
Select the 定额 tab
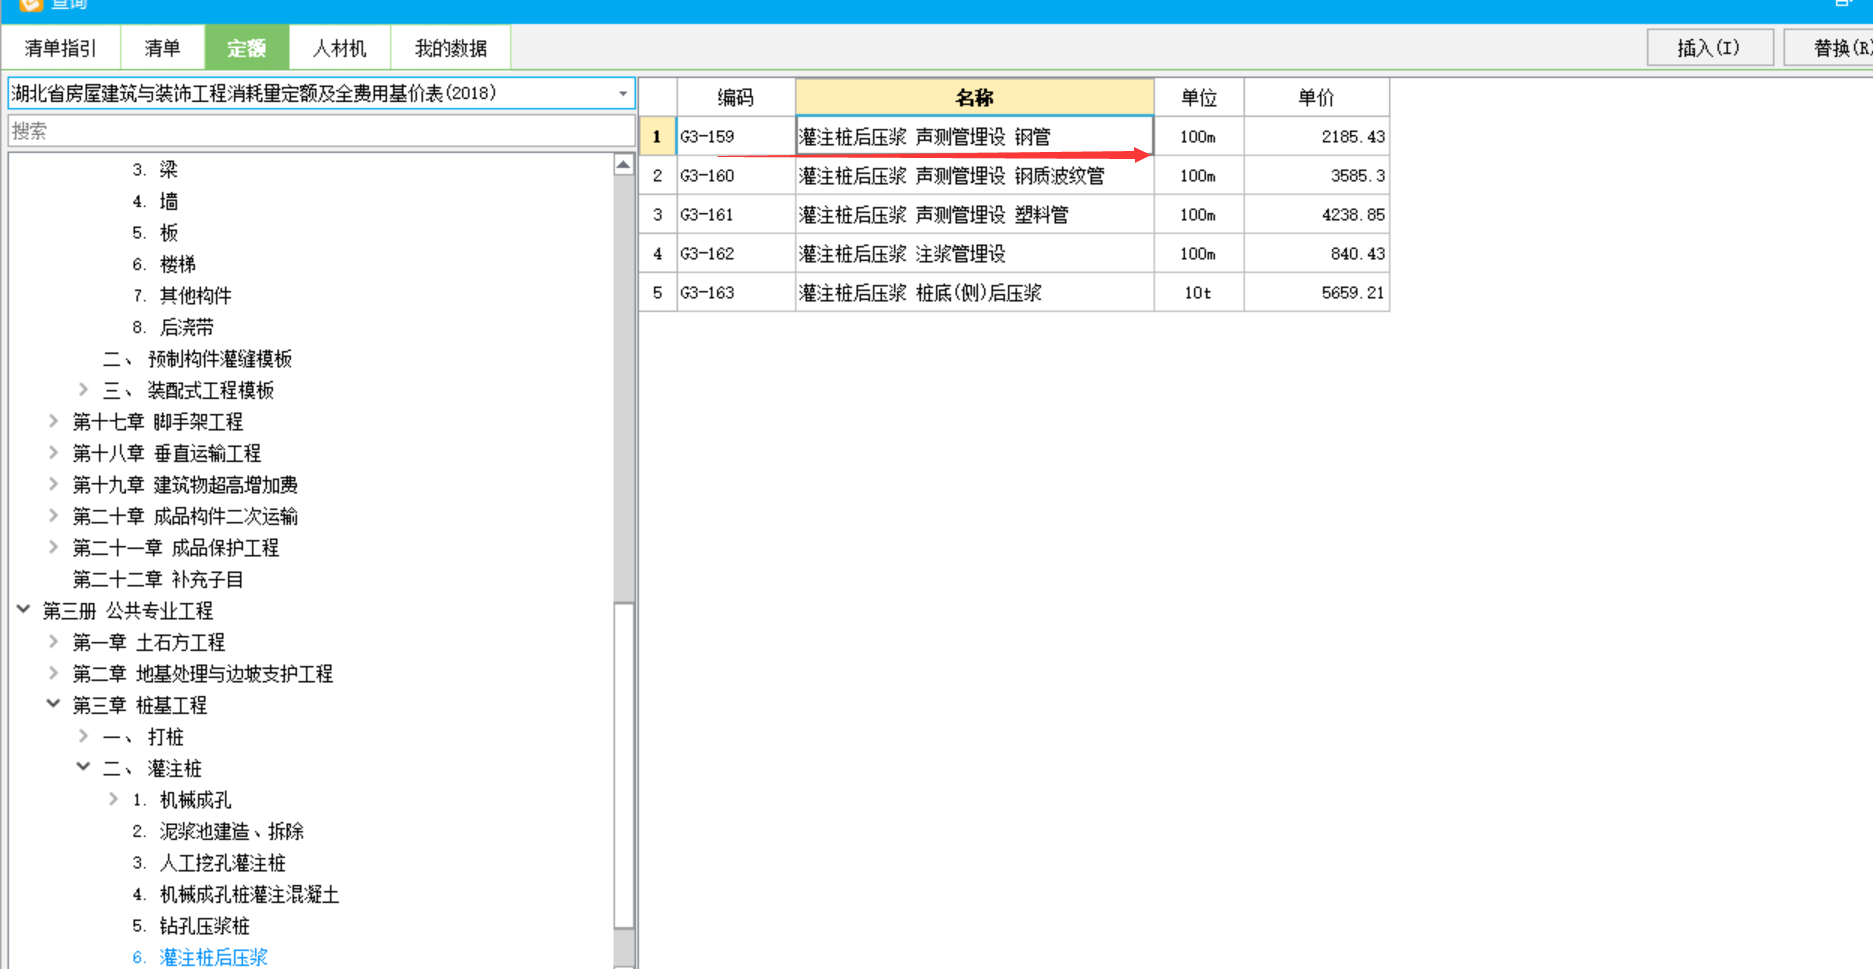click(247, 48)
